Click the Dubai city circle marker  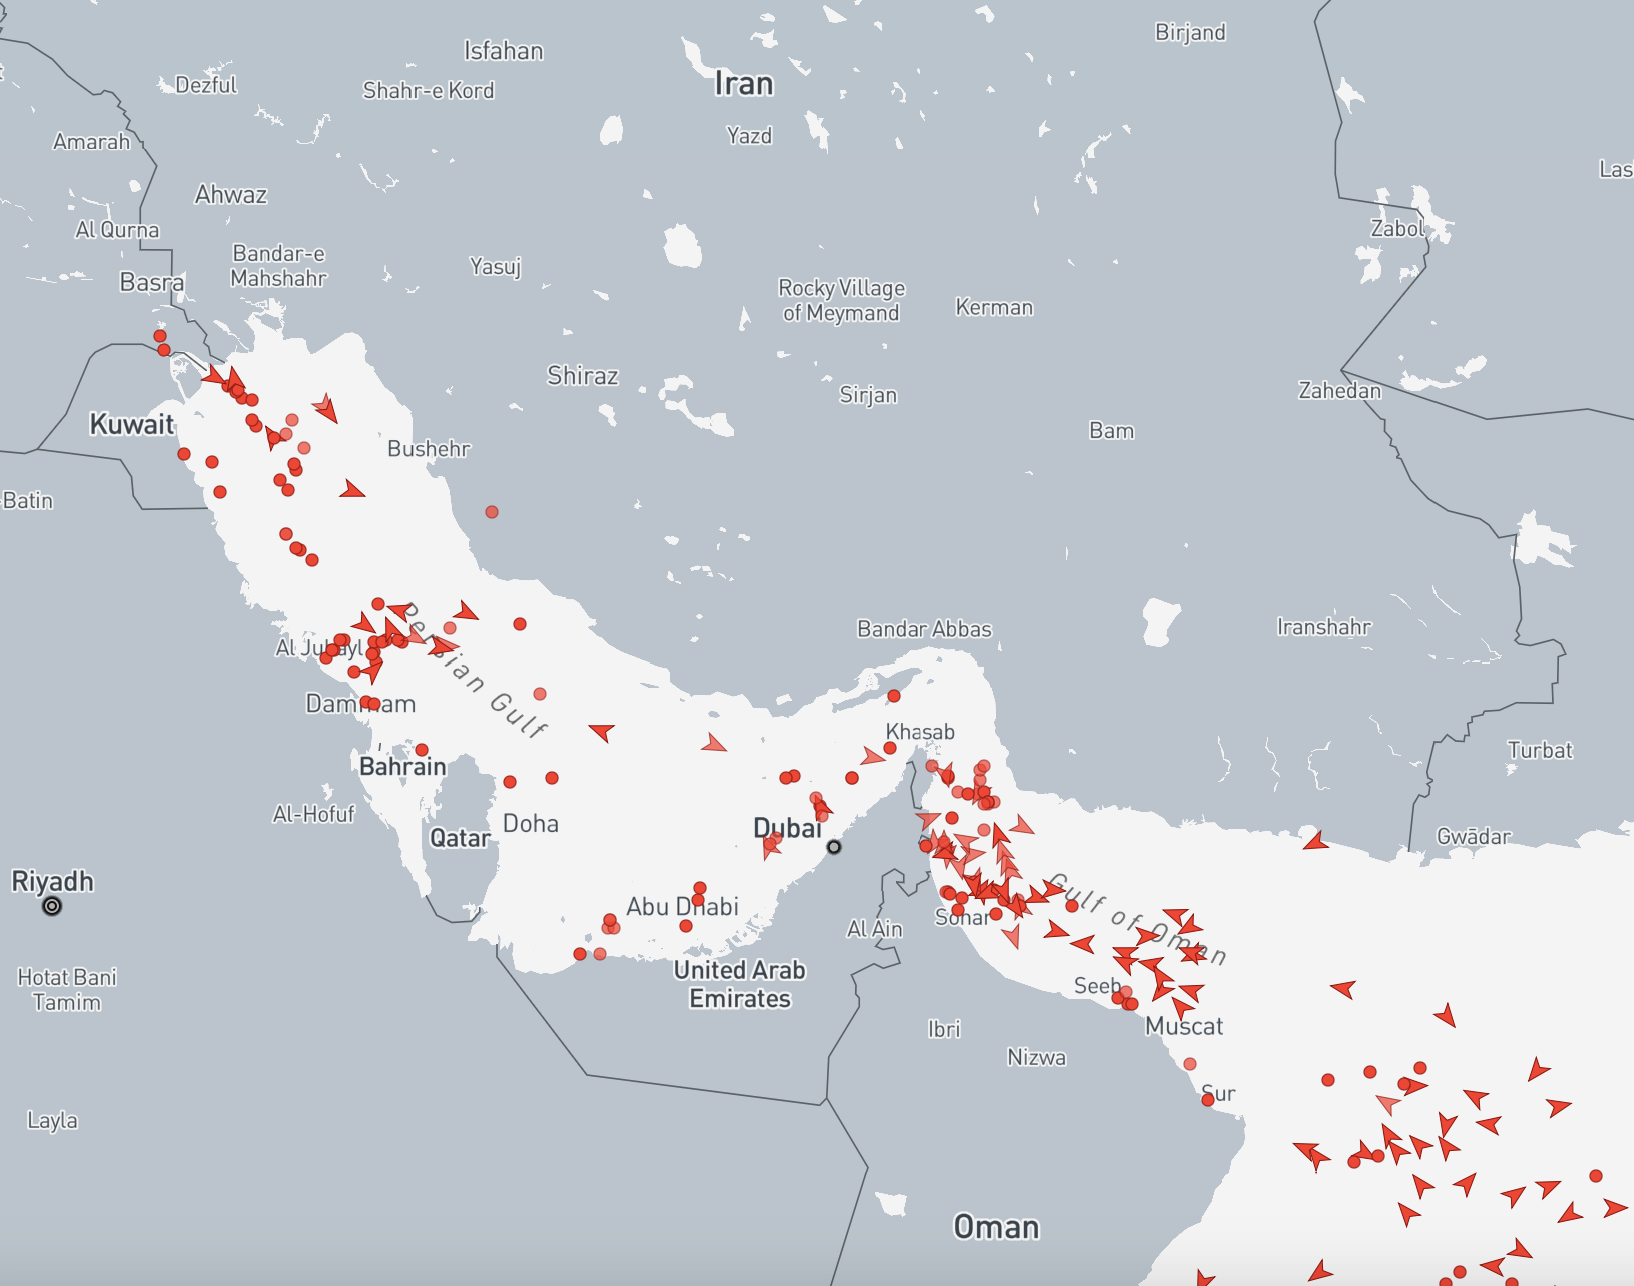click(x=834, y=847)
